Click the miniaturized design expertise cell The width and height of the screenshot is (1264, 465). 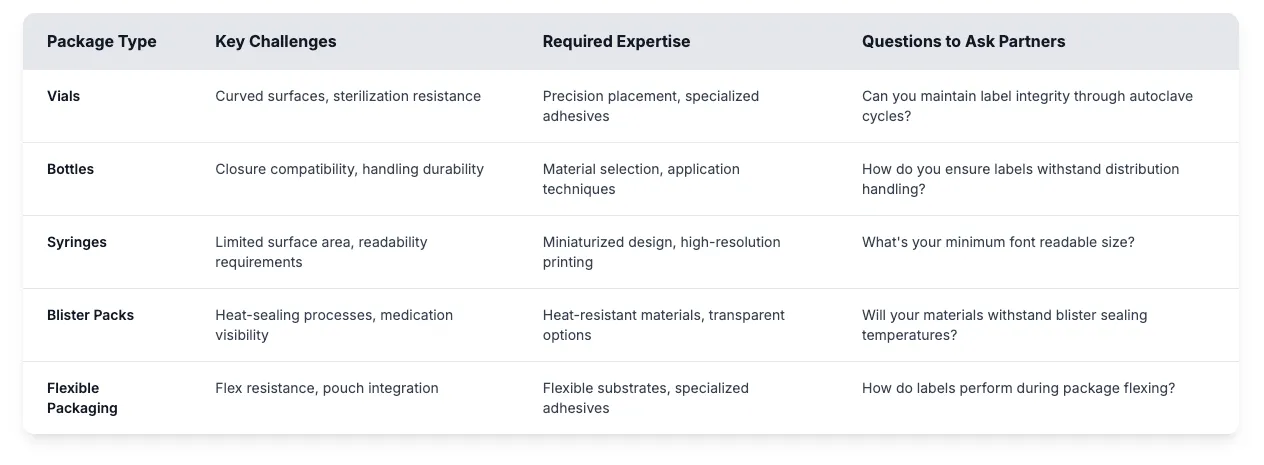[x=661, y=252]
